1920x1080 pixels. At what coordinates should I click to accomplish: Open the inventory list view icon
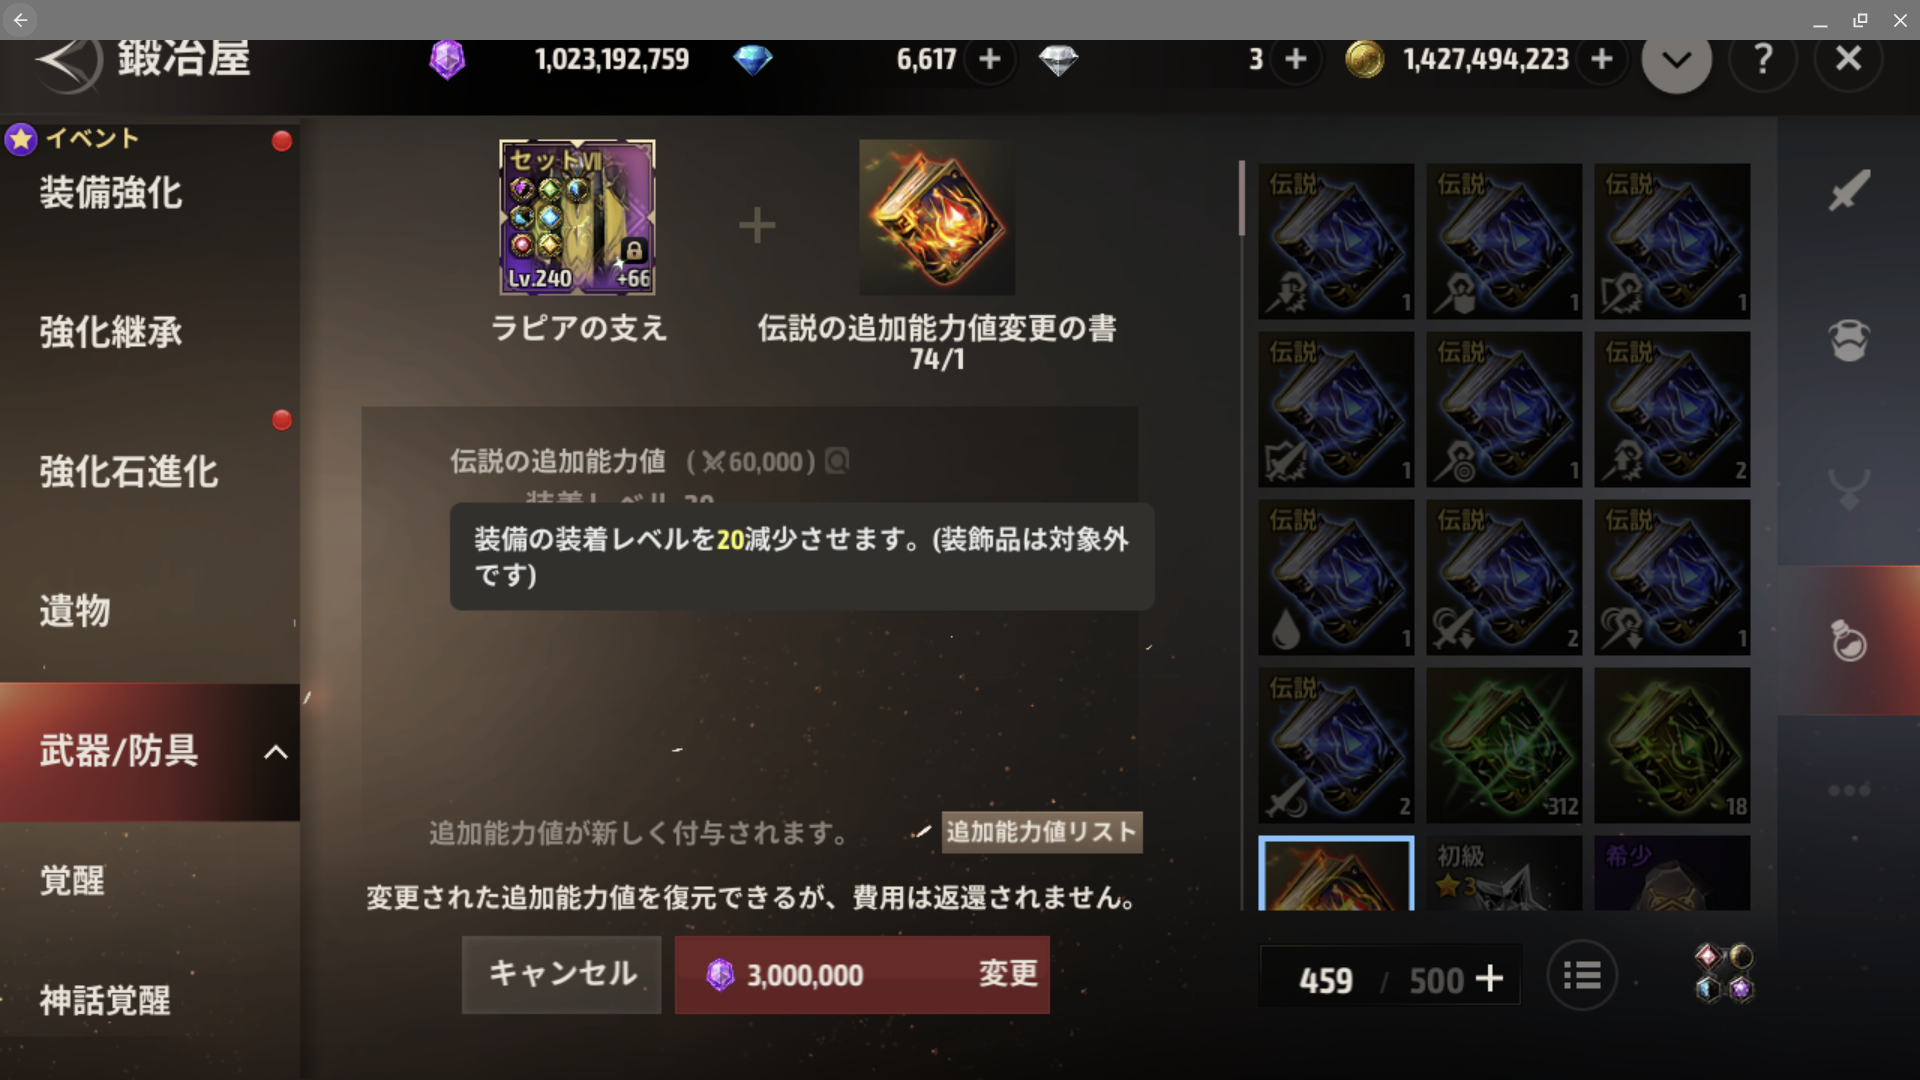[1582, 975]
